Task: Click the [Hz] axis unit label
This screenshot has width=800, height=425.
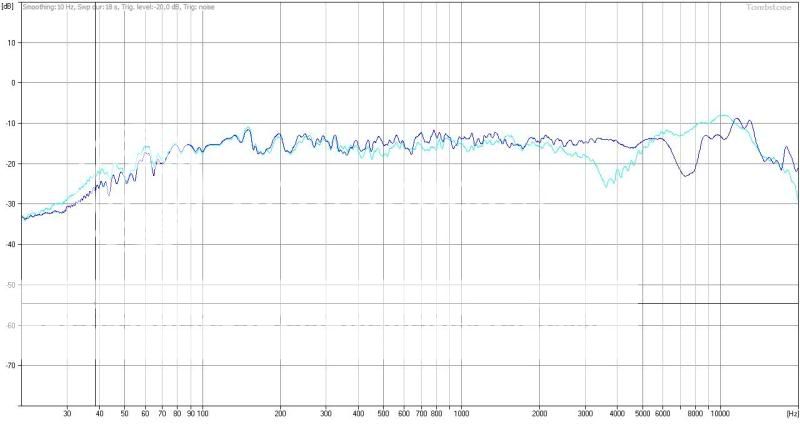Action: tap(791, 413)
